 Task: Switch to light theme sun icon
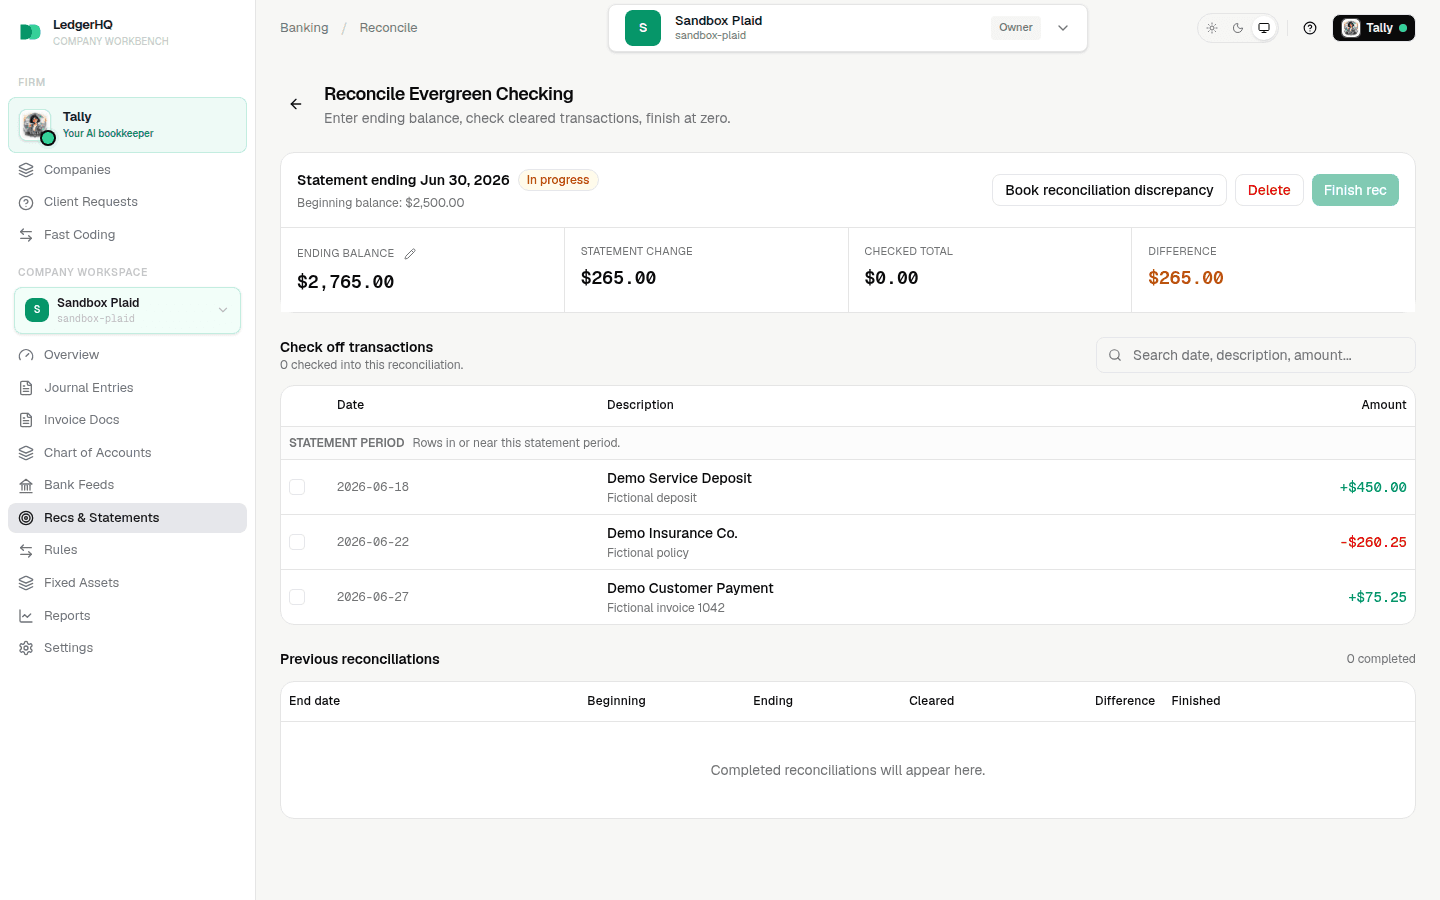tap(1212, 28)
